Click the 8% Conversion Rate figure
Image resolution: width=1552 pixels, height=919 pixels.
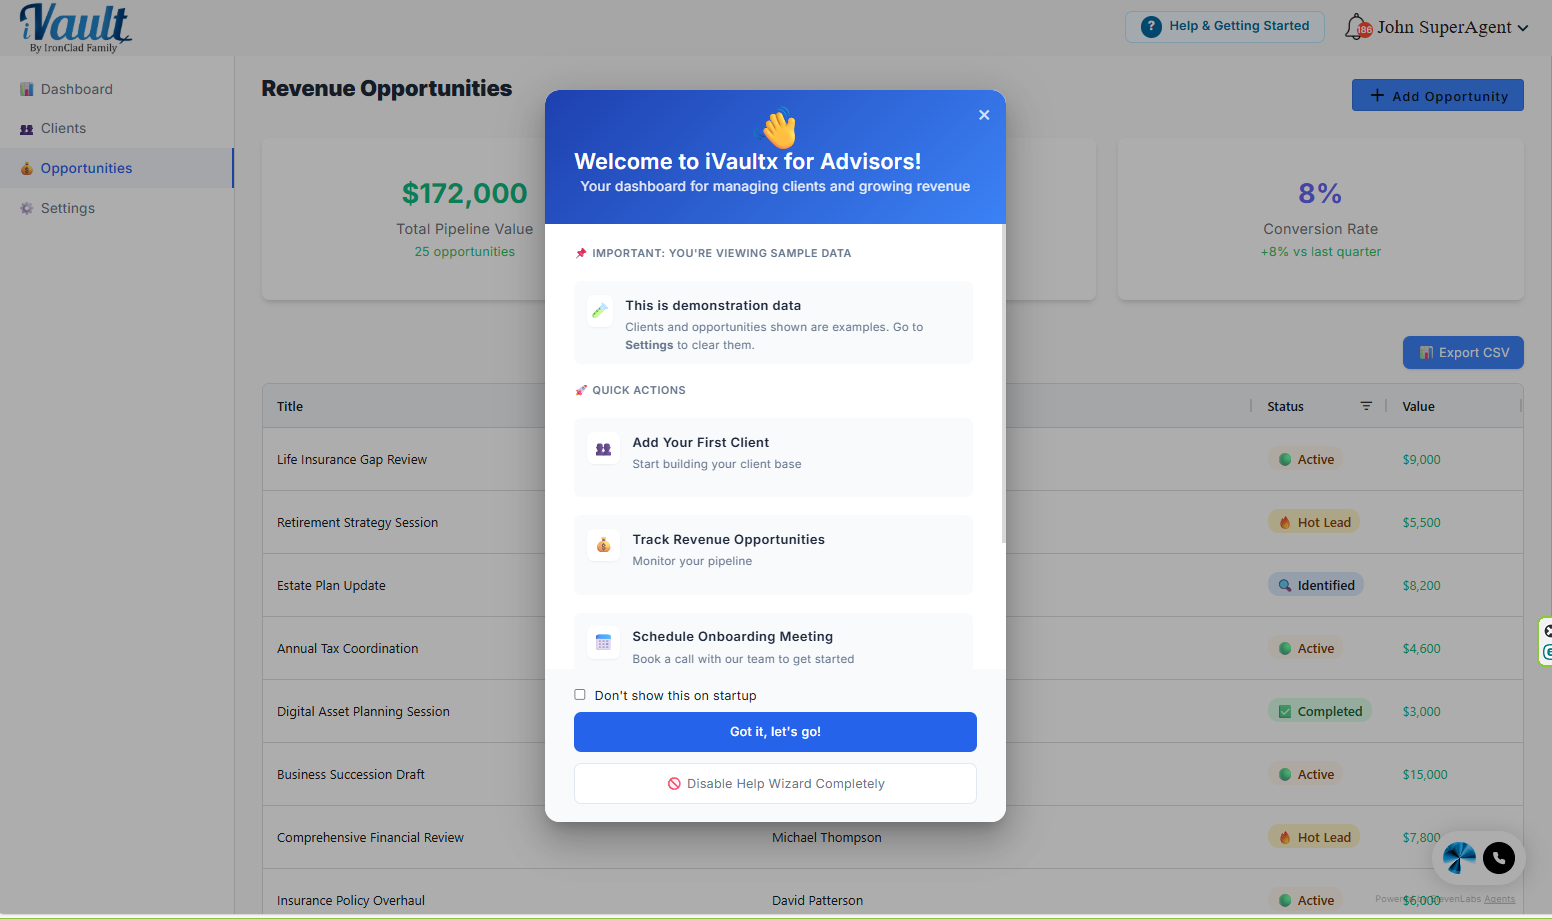coord(1320,193)
